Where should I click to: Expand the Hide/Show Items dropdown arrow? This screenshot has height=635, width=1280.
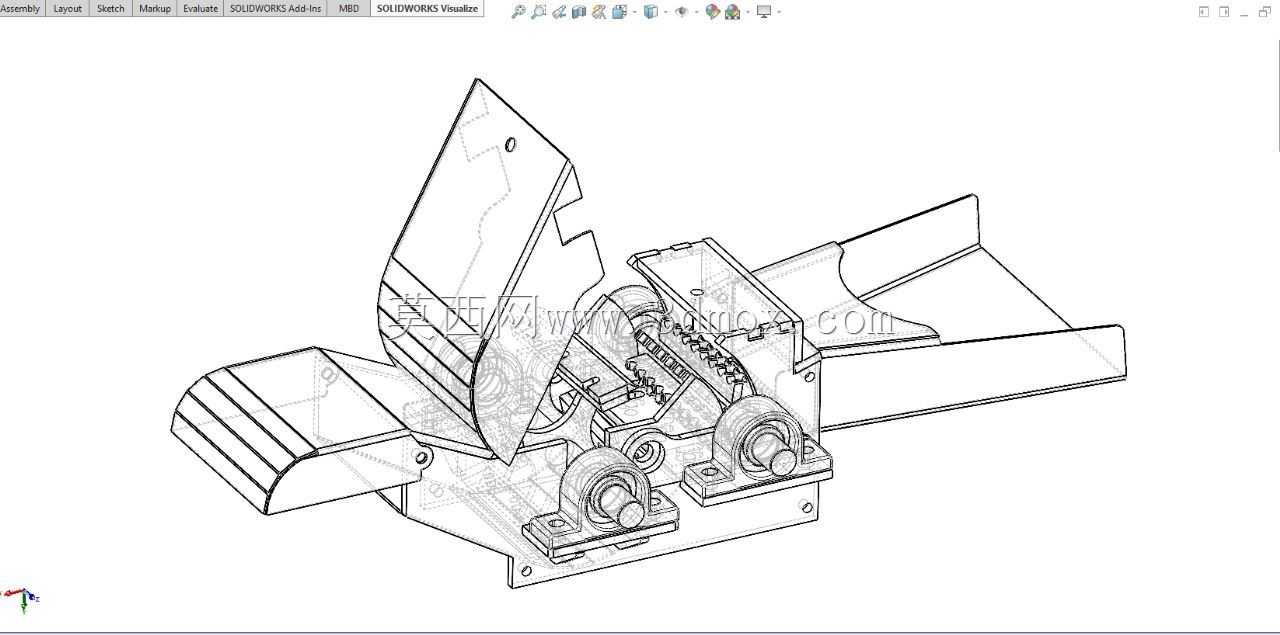point(697,12)
